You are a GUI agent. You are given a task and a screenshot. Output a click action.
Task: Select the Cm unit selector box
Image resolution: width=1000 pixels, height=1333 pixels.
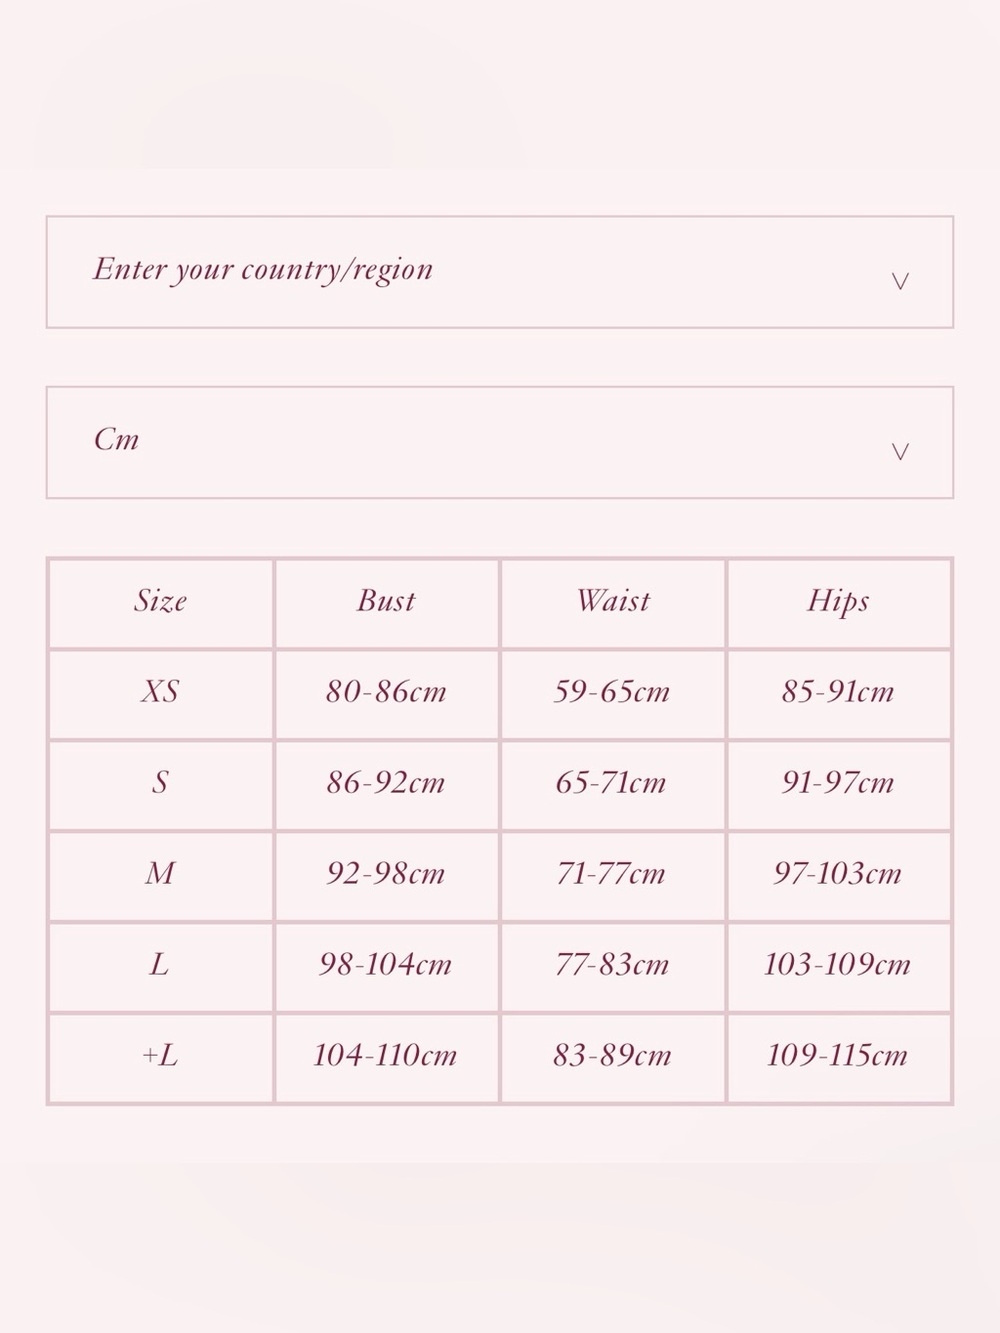click(x=500, y=442)
